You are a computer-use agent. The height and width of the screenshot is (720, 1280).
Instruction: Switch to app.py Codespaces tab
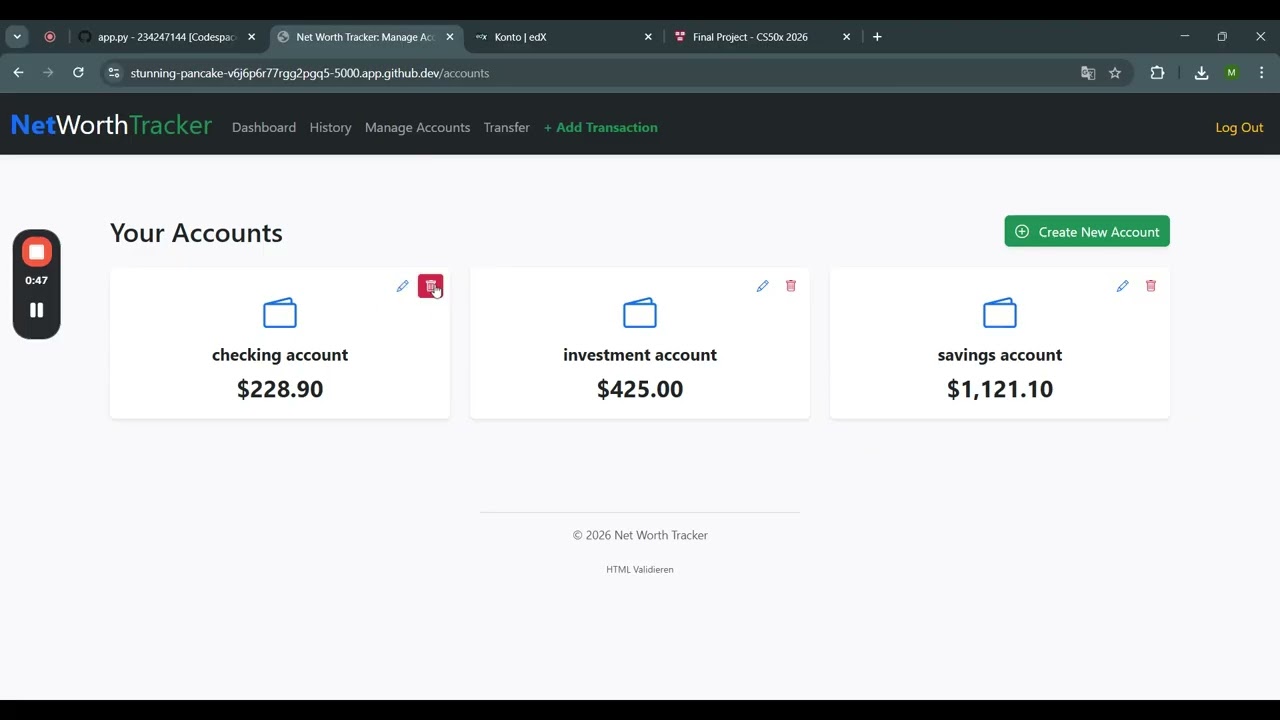(x=167, y=37)
